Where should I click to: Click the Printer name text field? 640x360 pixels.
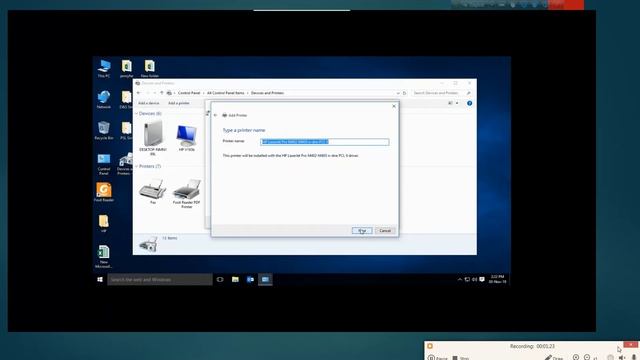[x=324, y=142]
